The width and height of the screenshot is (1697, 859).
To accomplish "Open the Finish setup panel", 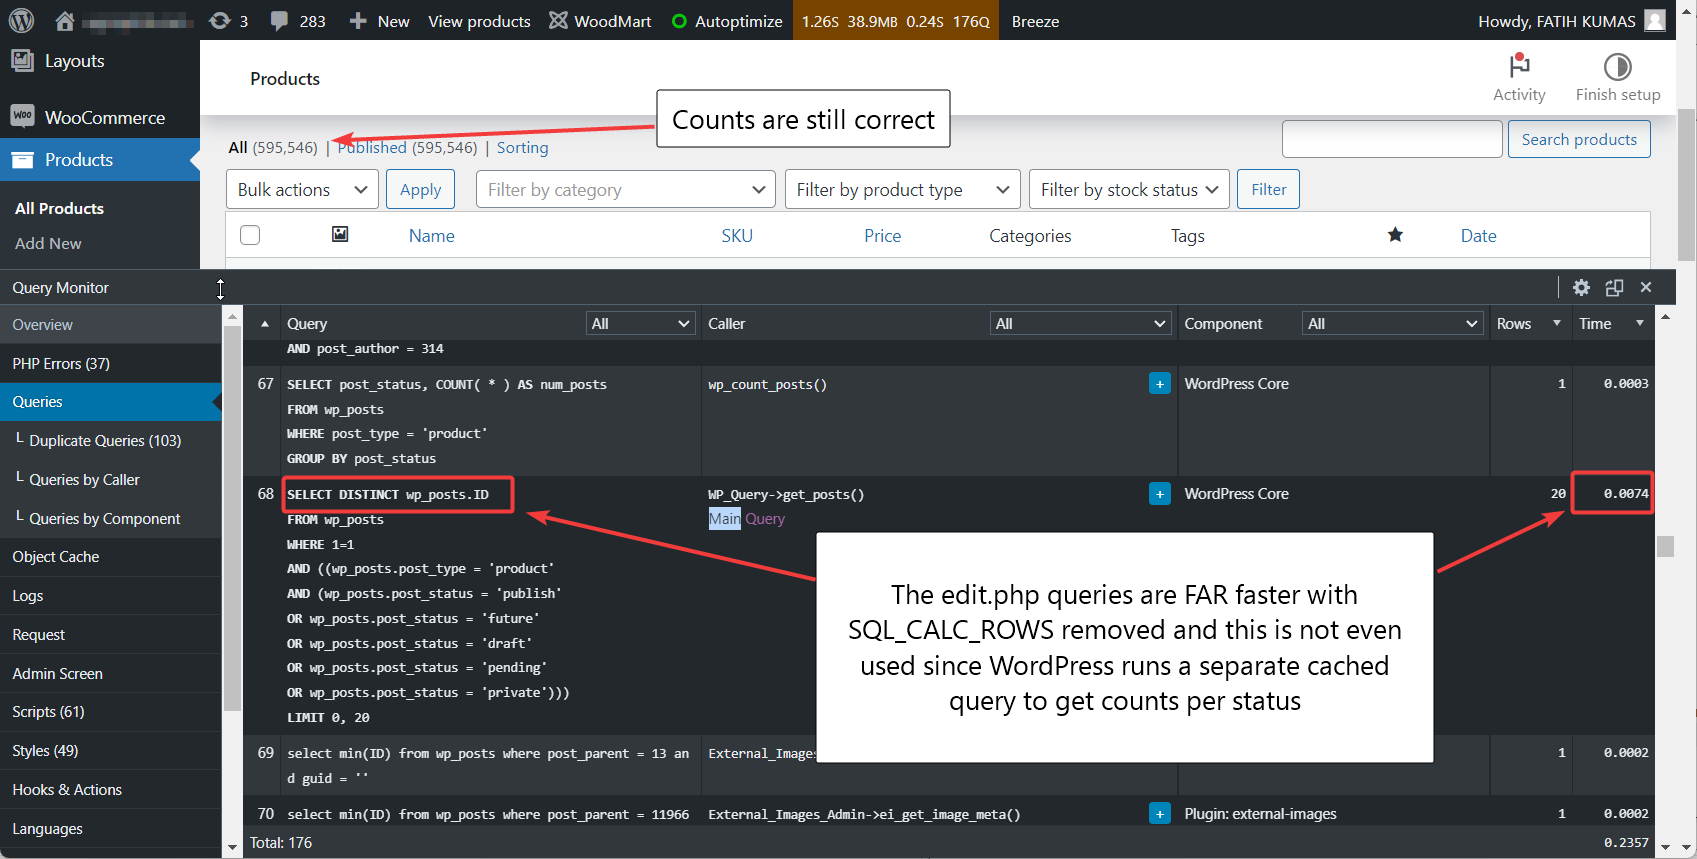I will click(1618, 78).
